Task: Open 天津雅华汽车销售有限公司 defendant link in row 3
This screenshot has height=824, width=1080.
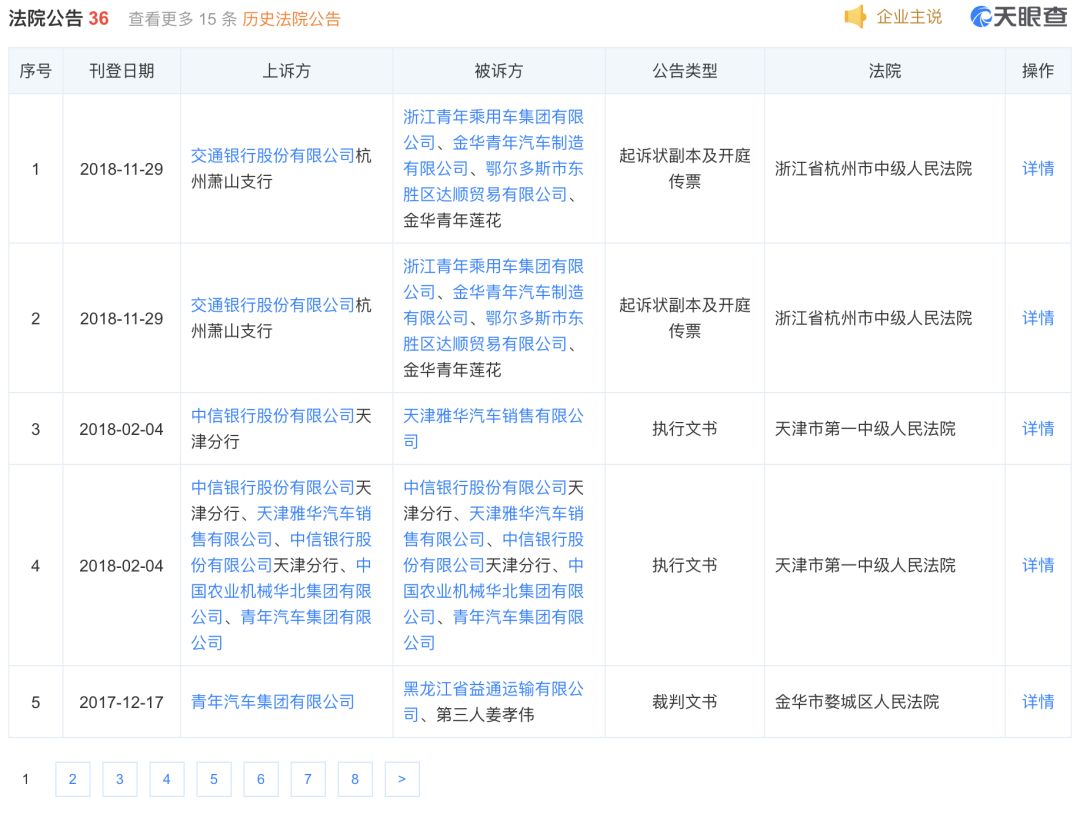Action: point(493,429)
